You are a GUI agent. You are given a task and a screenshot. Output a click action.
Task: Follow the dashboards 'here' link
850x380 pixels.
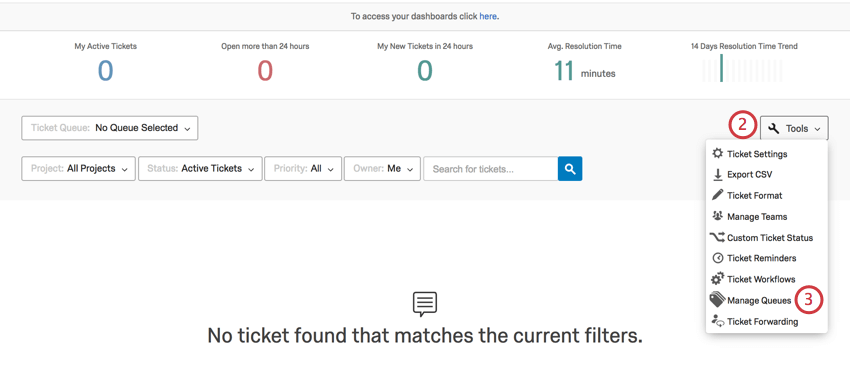pyautogui.click(x=488, y=16)
